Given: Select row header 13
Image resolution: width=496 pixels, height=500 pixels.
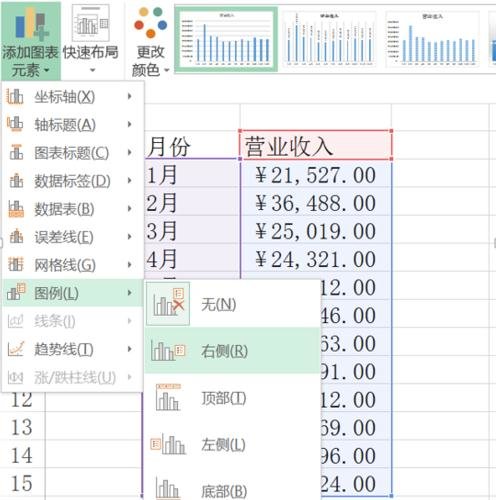Looking at the screenshot, I should (22, 426).
